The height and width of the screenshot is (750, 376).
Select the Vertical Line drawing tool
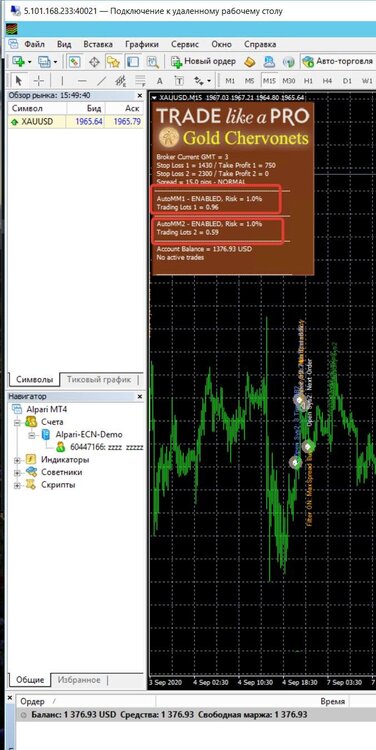62,80
